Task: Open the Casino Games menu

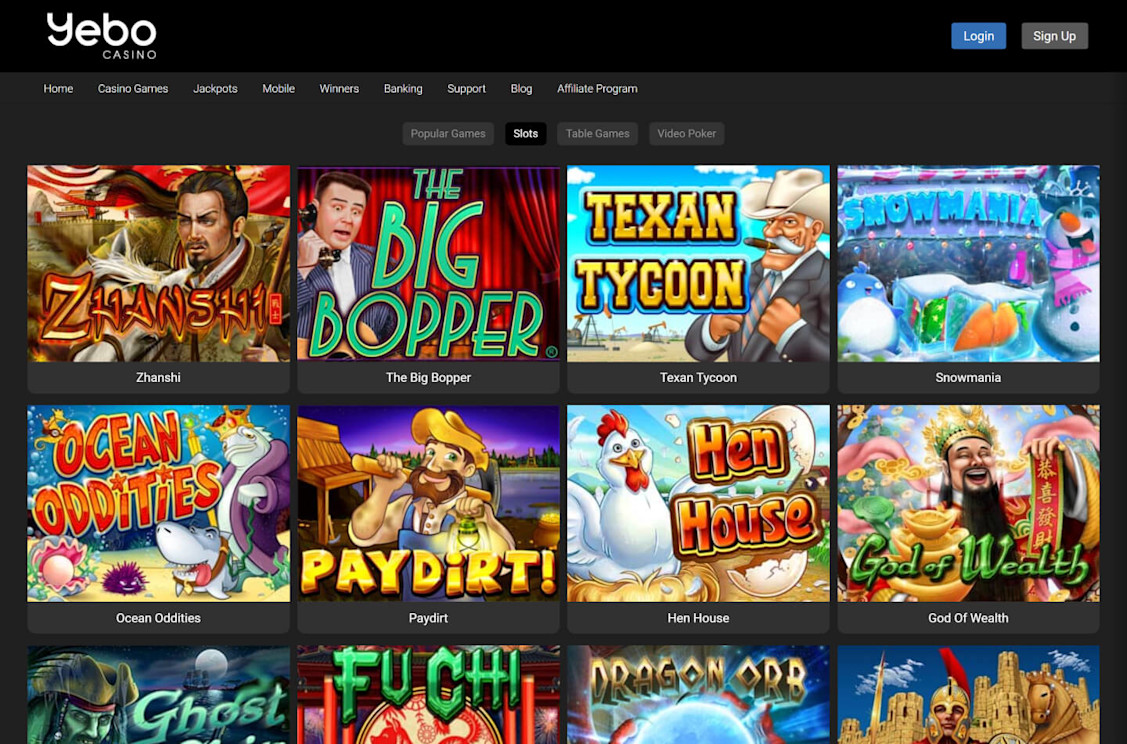Action: pos(133,88)
